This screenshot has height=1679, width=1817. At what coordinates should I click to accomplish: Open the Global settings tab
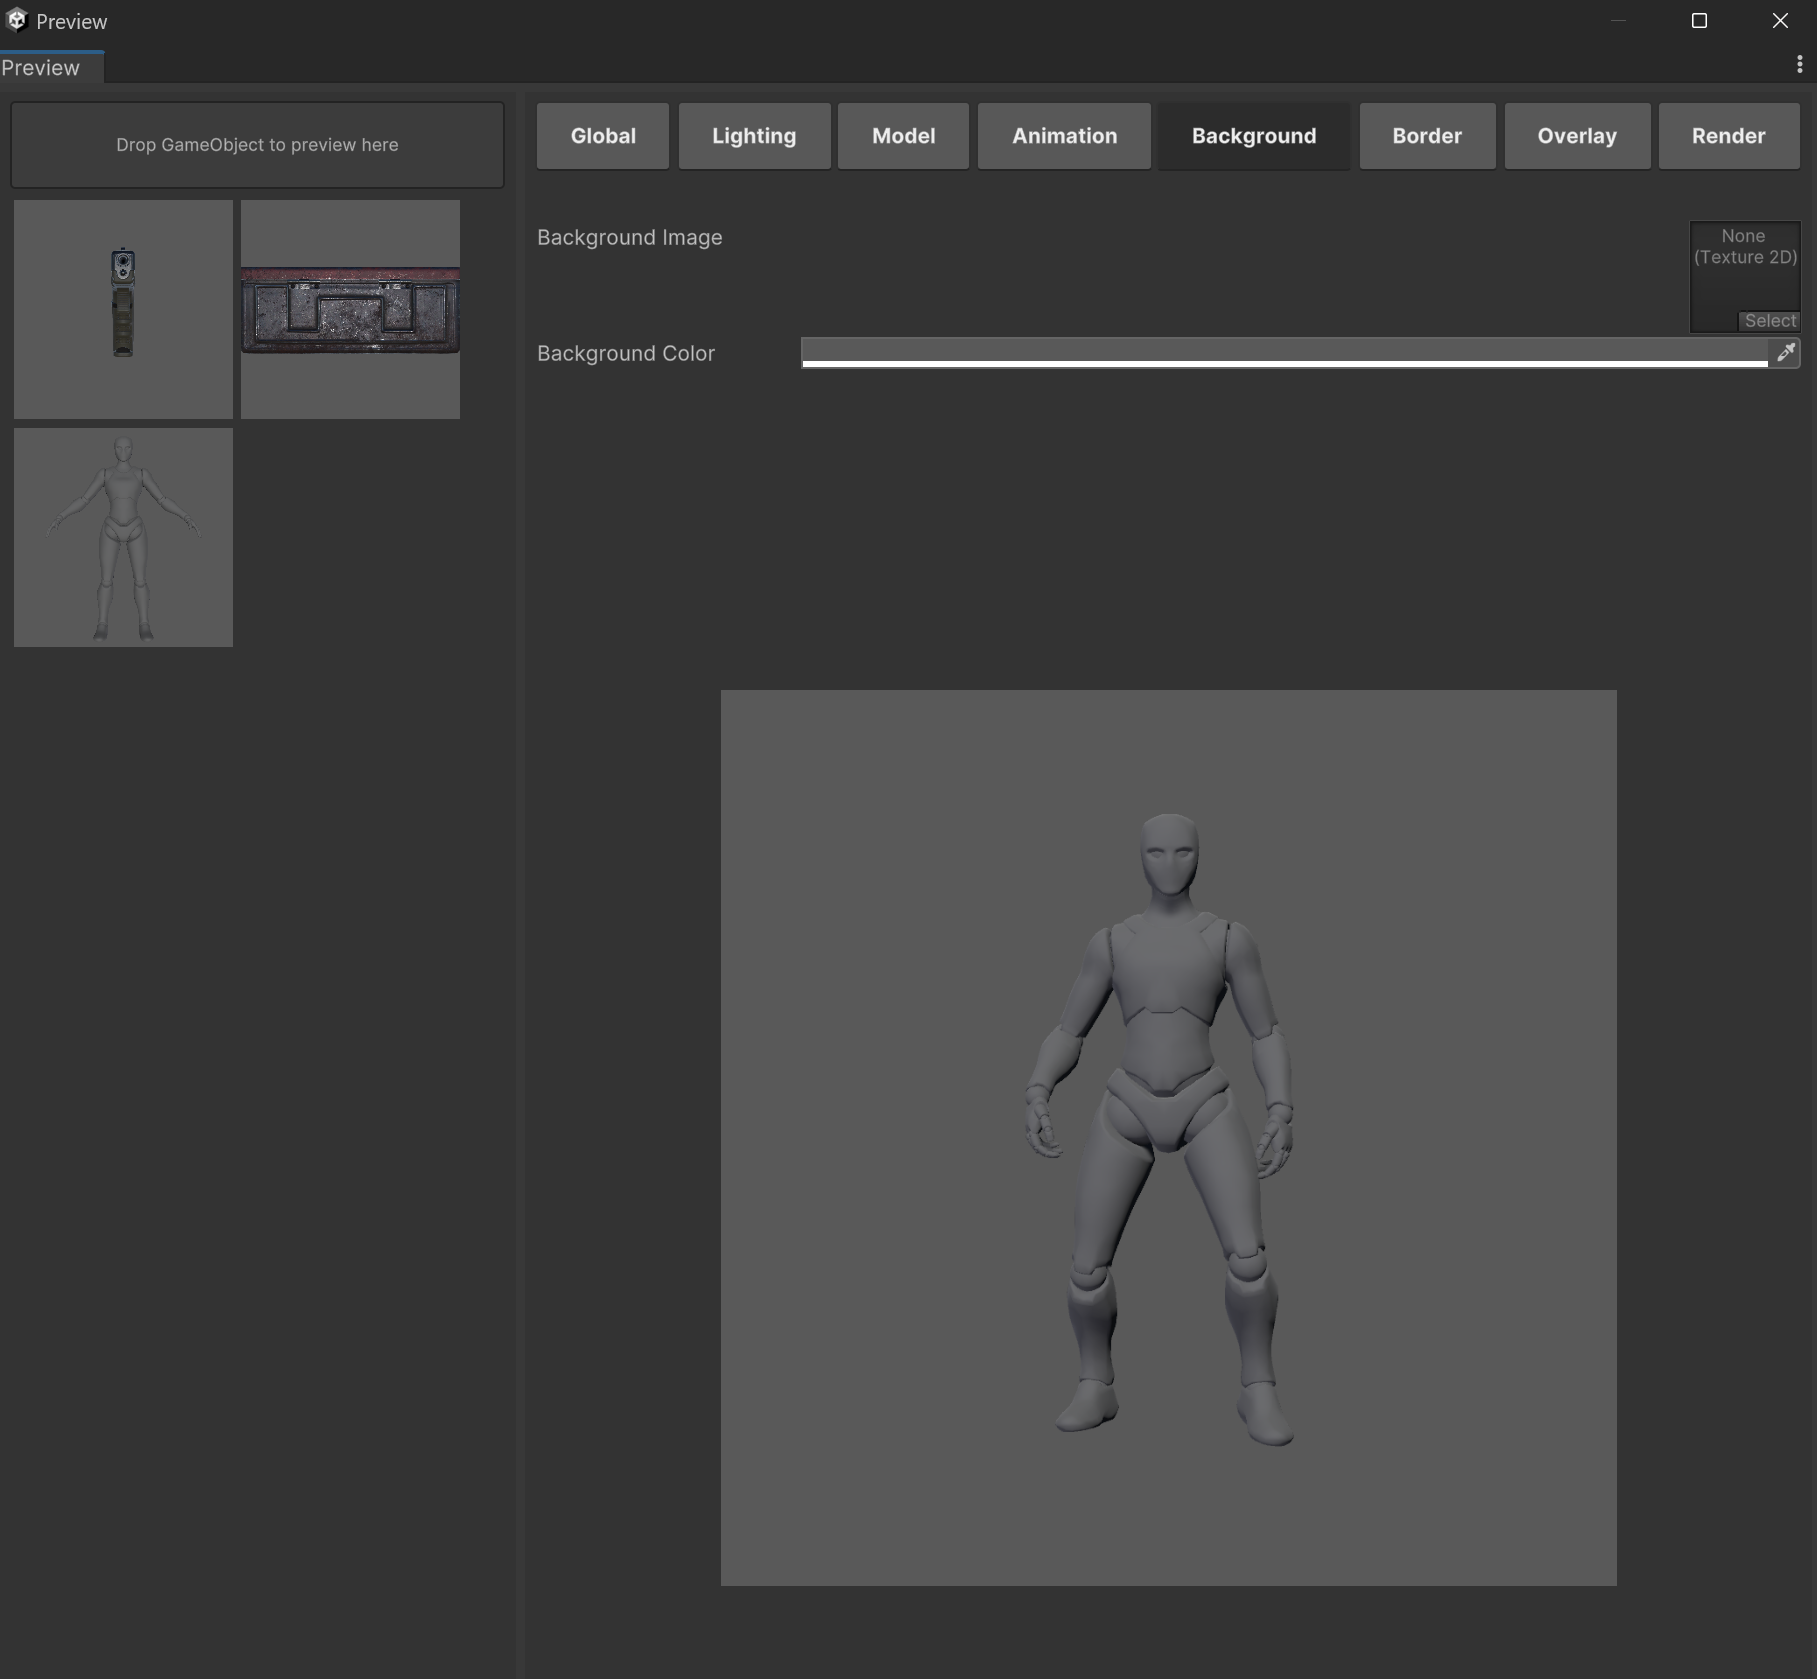point(602,136)
